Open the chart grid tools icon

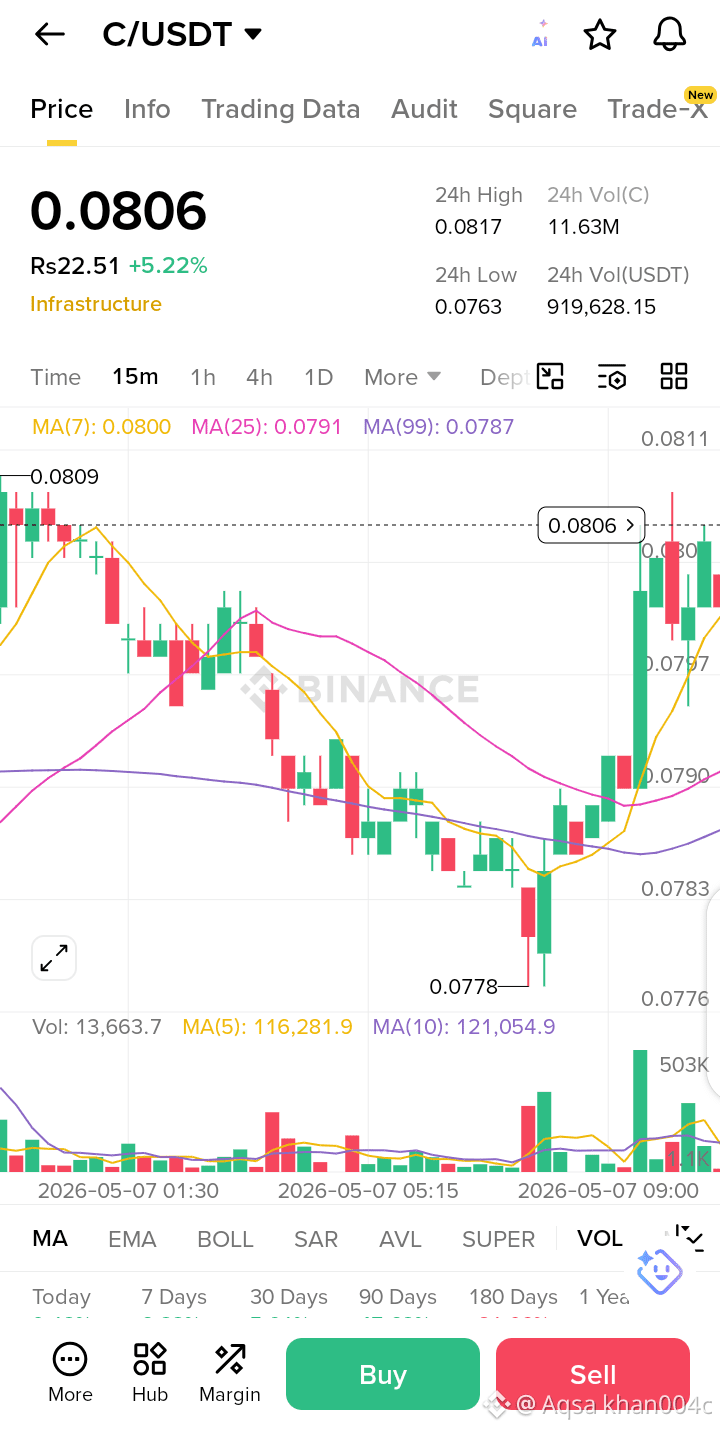coord(674,377)
